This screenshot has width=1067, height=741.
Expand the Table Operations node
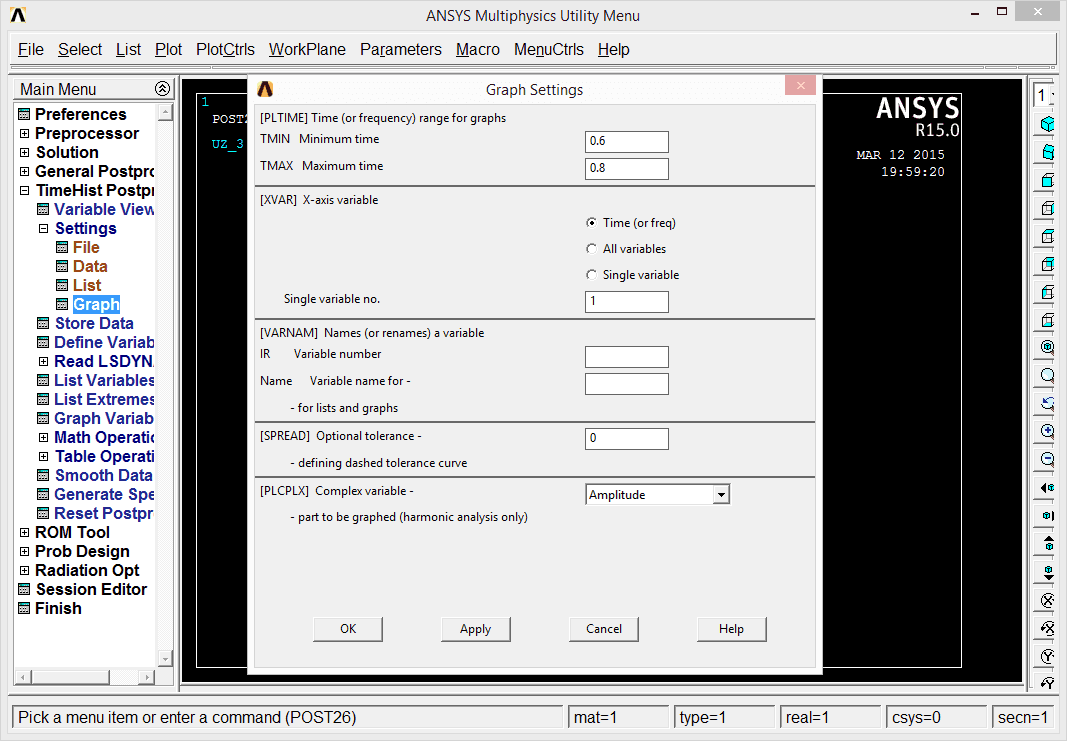point(43,457)
